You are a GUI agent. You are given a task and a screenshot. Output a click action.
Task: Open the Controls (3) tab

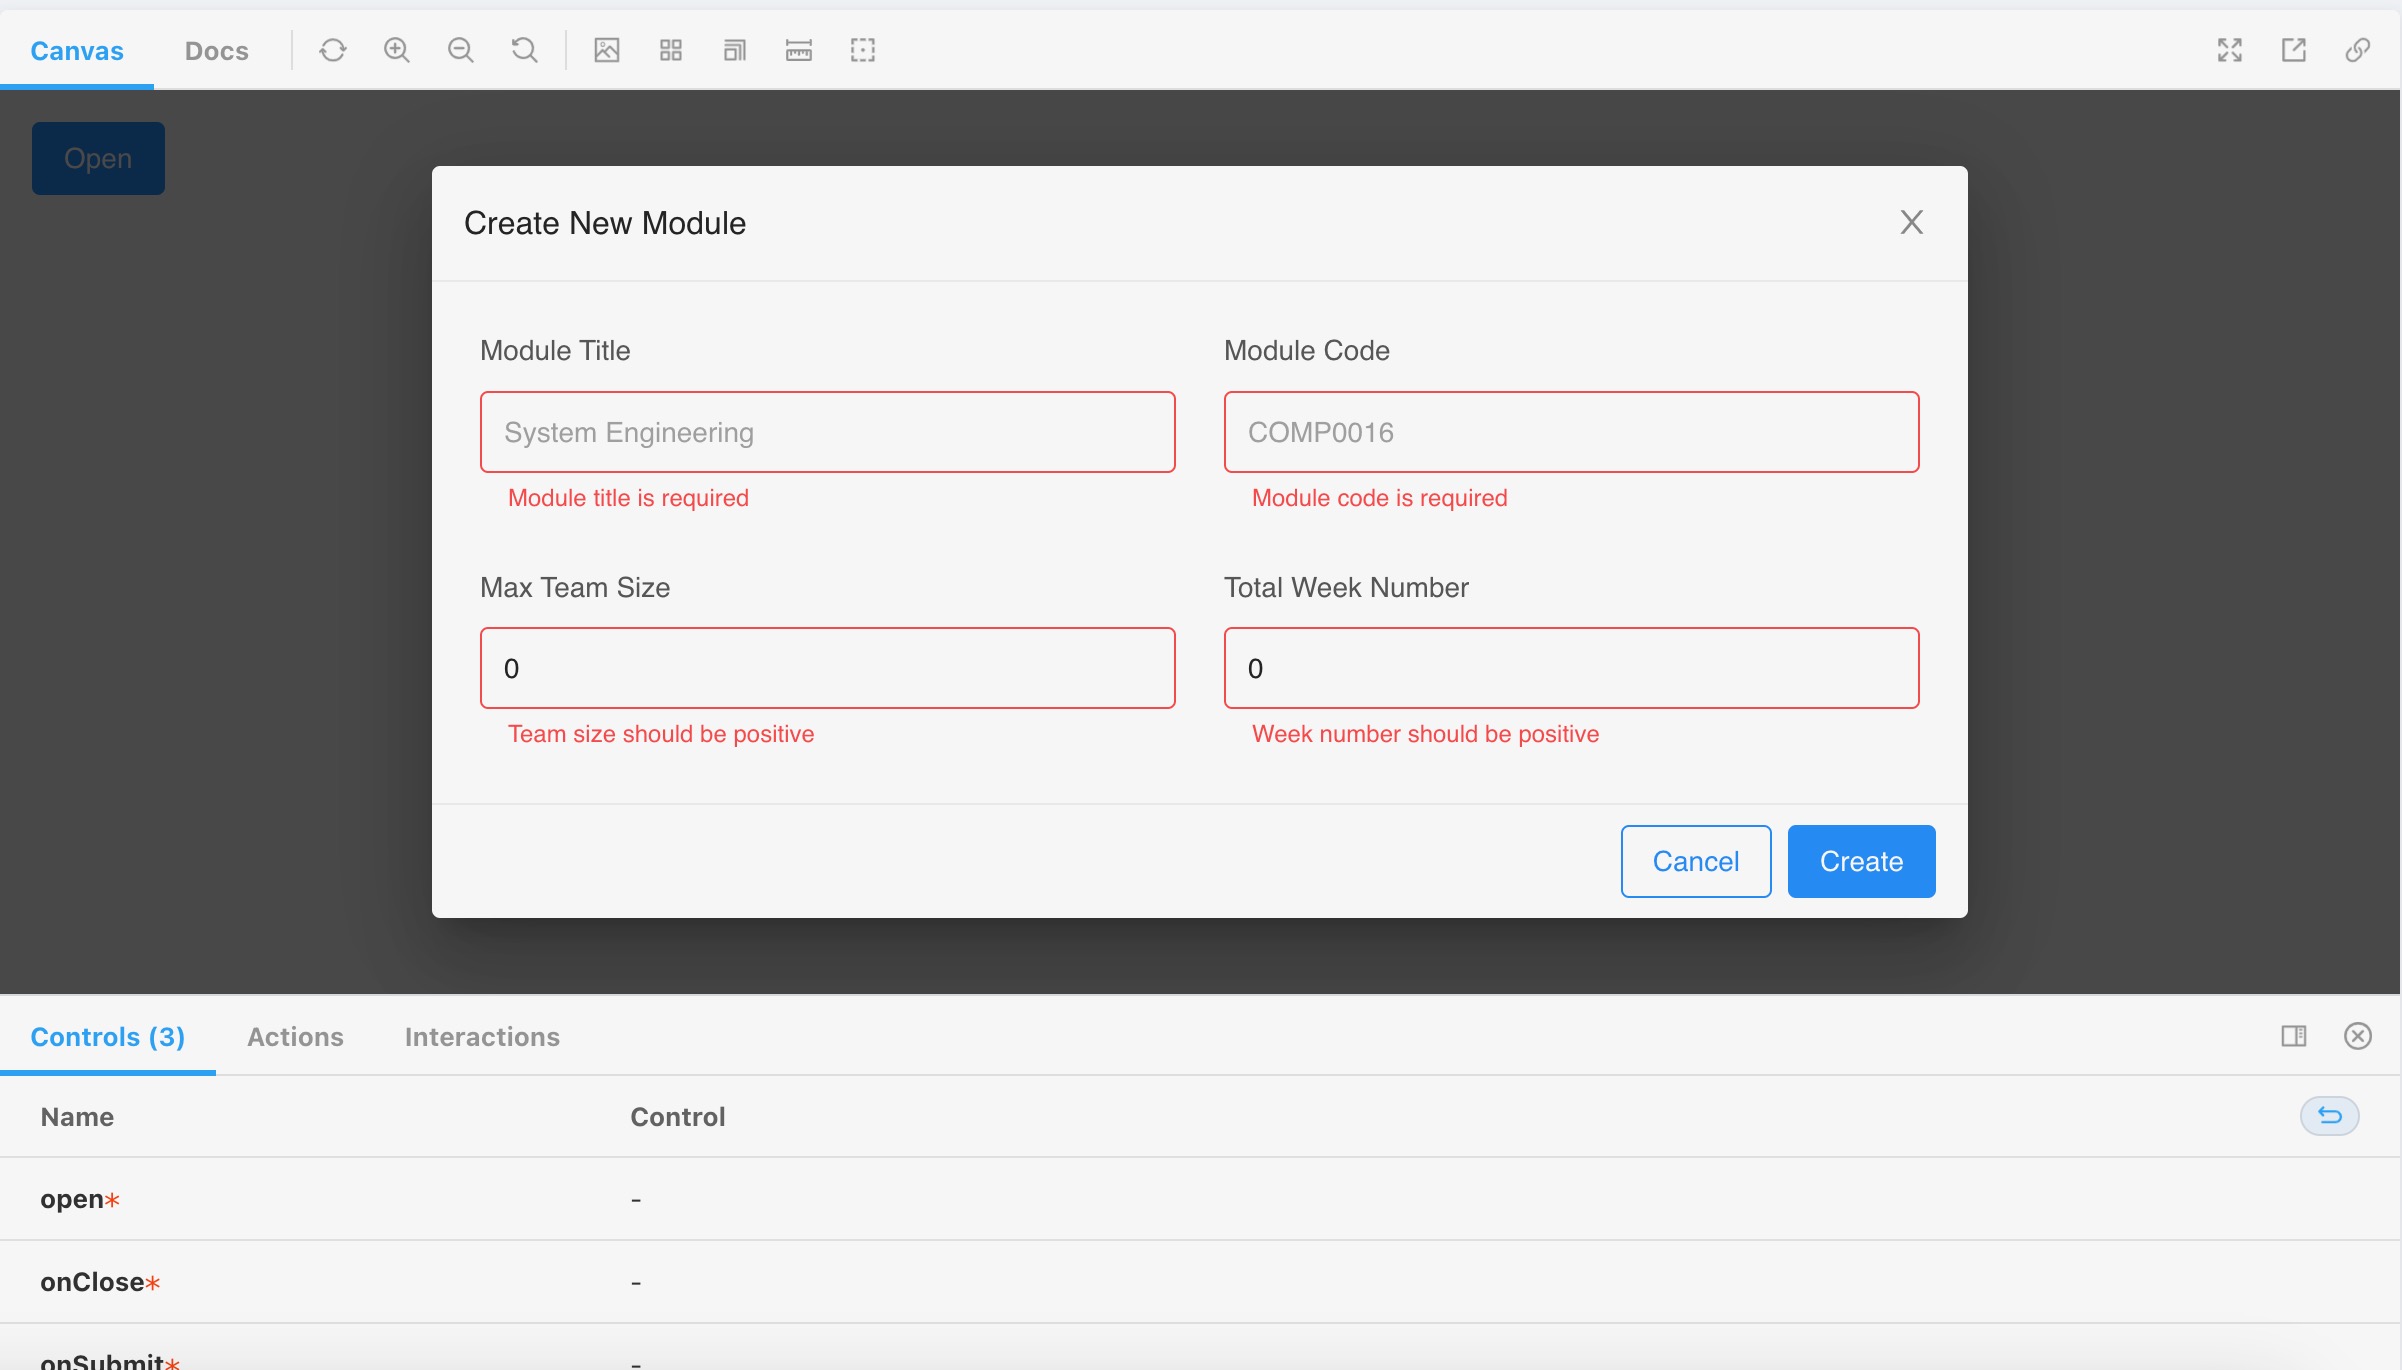point(108,1037)
